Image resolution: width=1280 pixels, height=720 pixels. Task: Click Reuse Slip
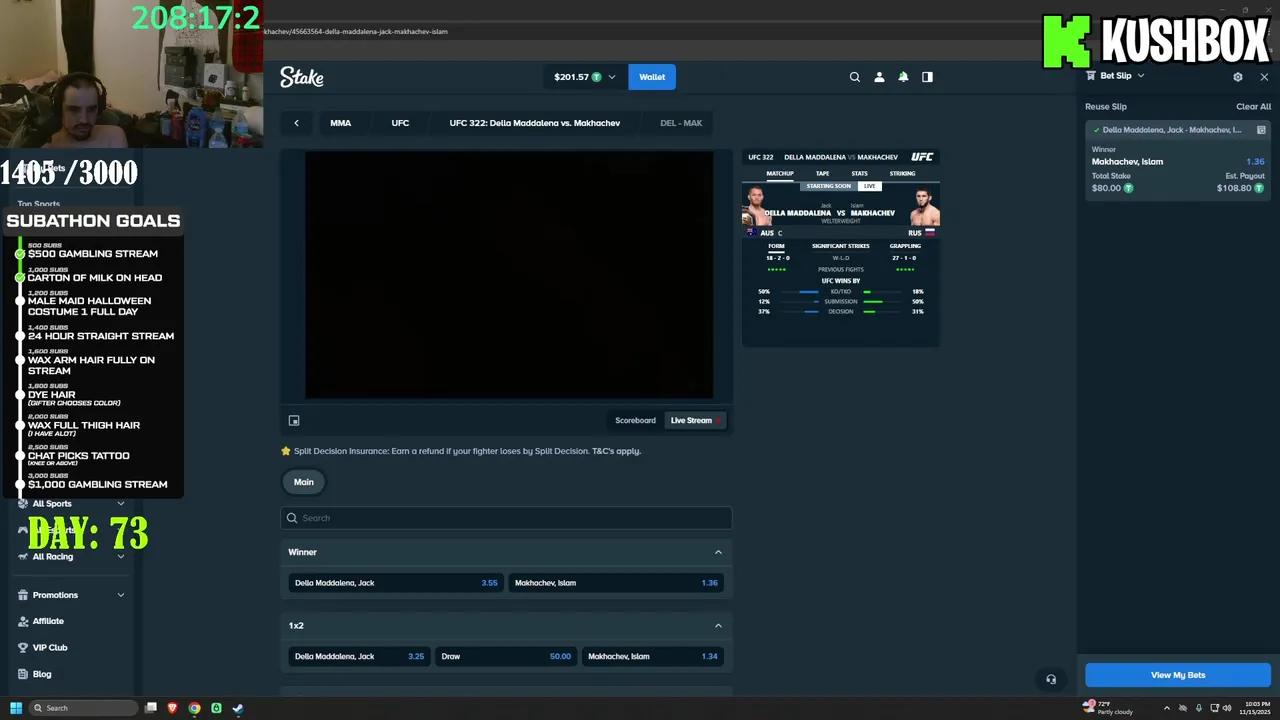point(1106,107)
